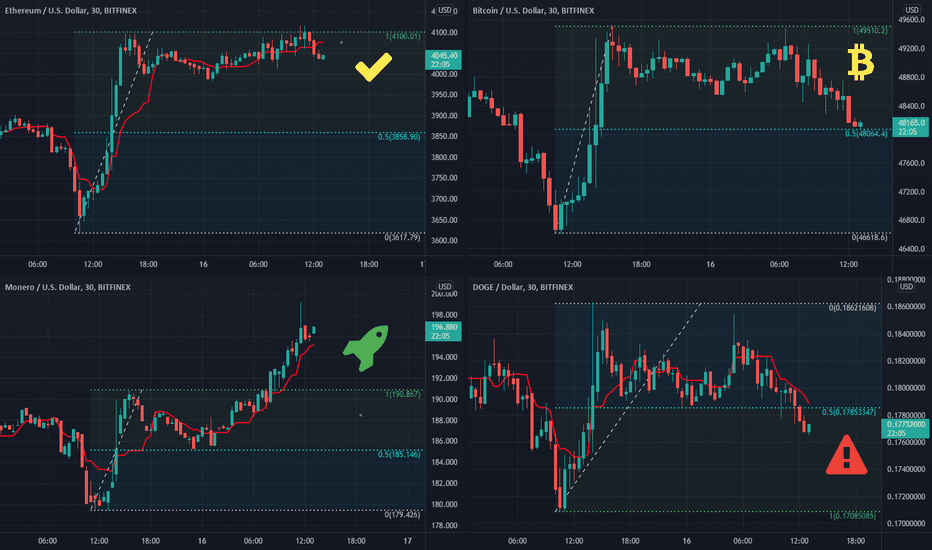Click the Ethereum current price label 4045.40
Screen dimensions: 932x550
(x=443, y=60)
